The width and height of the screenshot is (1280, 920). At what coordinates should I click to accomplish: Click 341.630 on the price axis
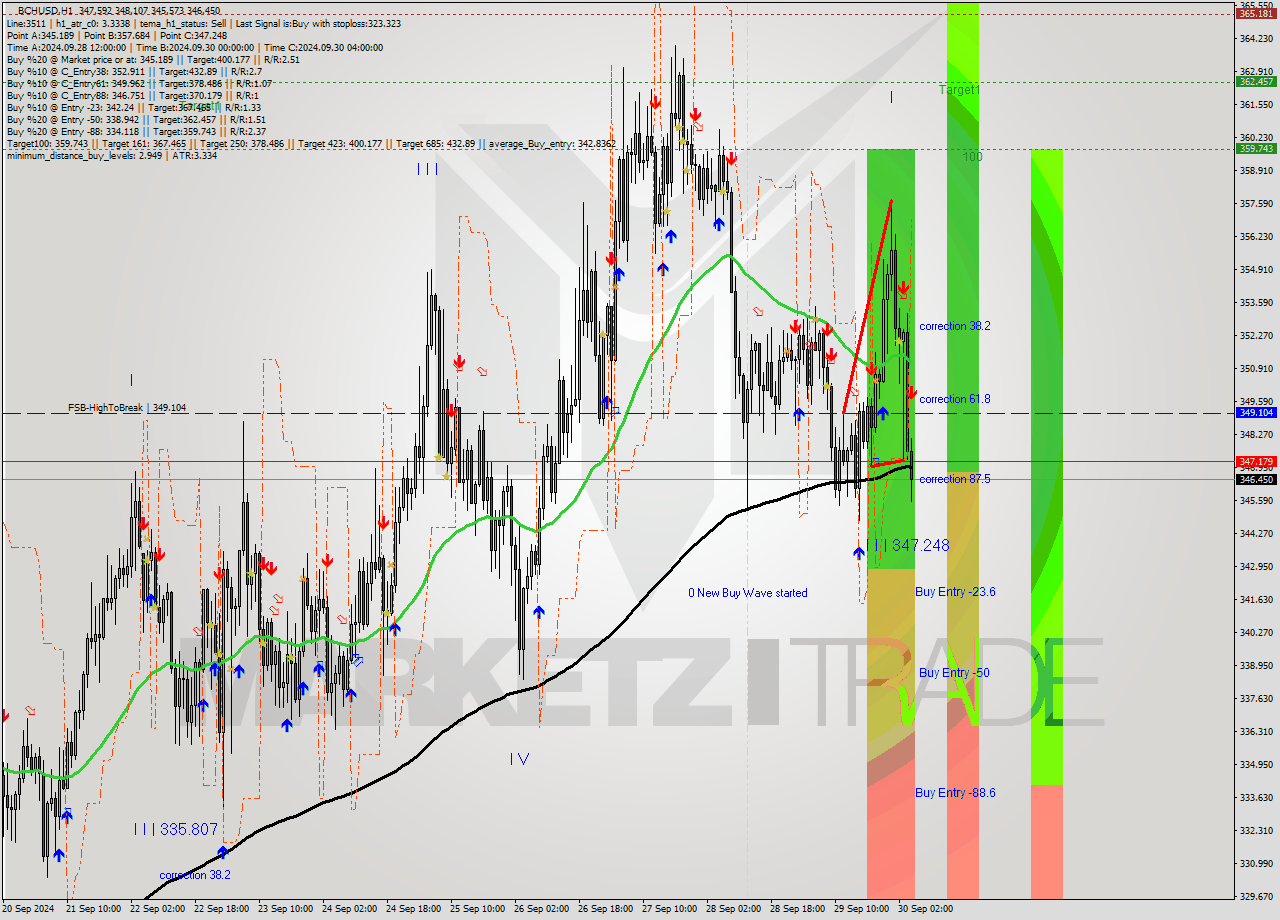(1256, 600)
